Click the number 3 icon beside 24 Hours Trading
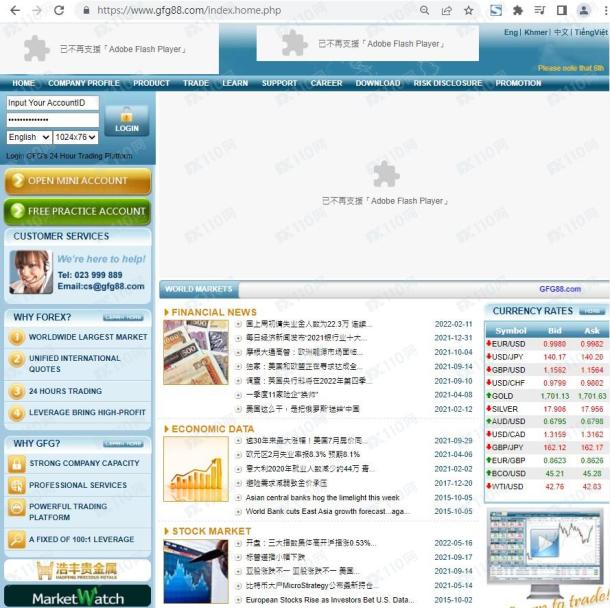The image size is (610, 608). click(17, 391)
